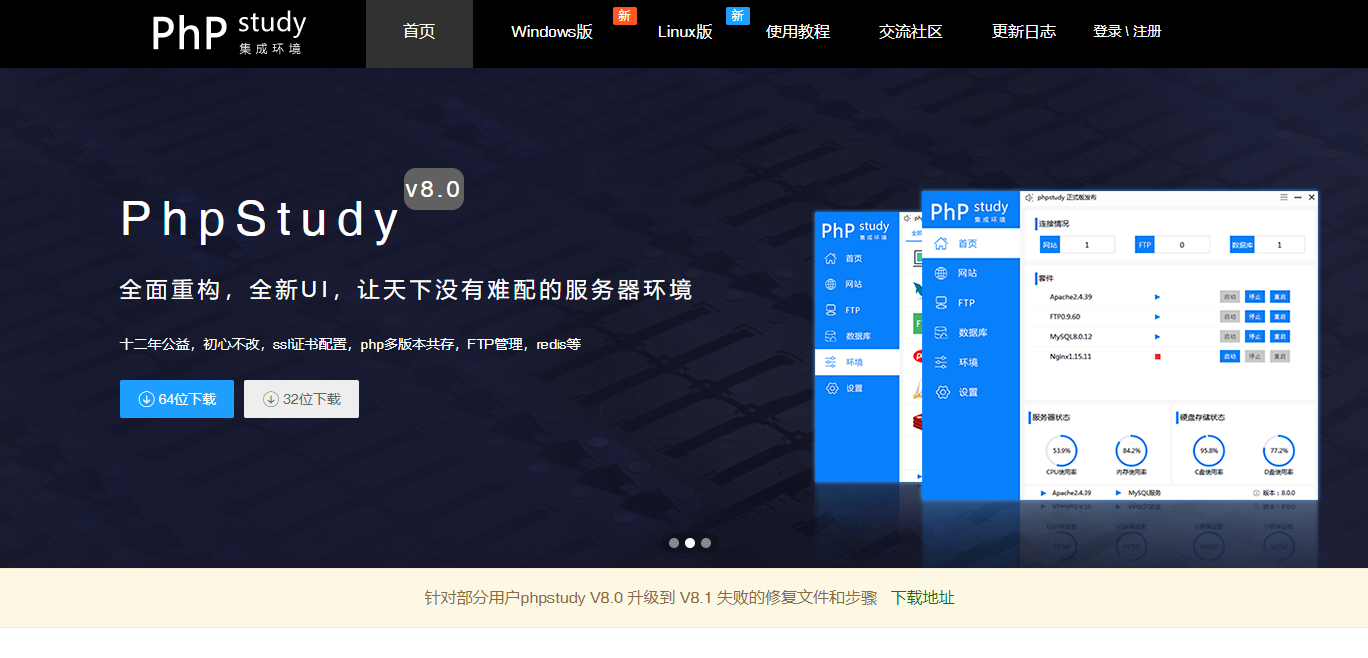Go to the Linux版 navigation item
The image size is (1368, 658).
point(685,32)
